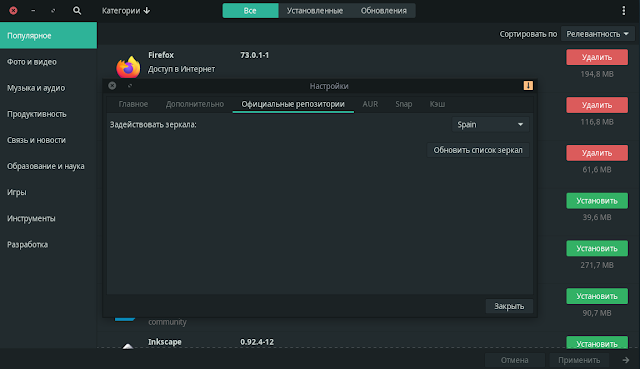Open the search magnifier icon
Screen dimensions: 640x369
click(77, 11)
